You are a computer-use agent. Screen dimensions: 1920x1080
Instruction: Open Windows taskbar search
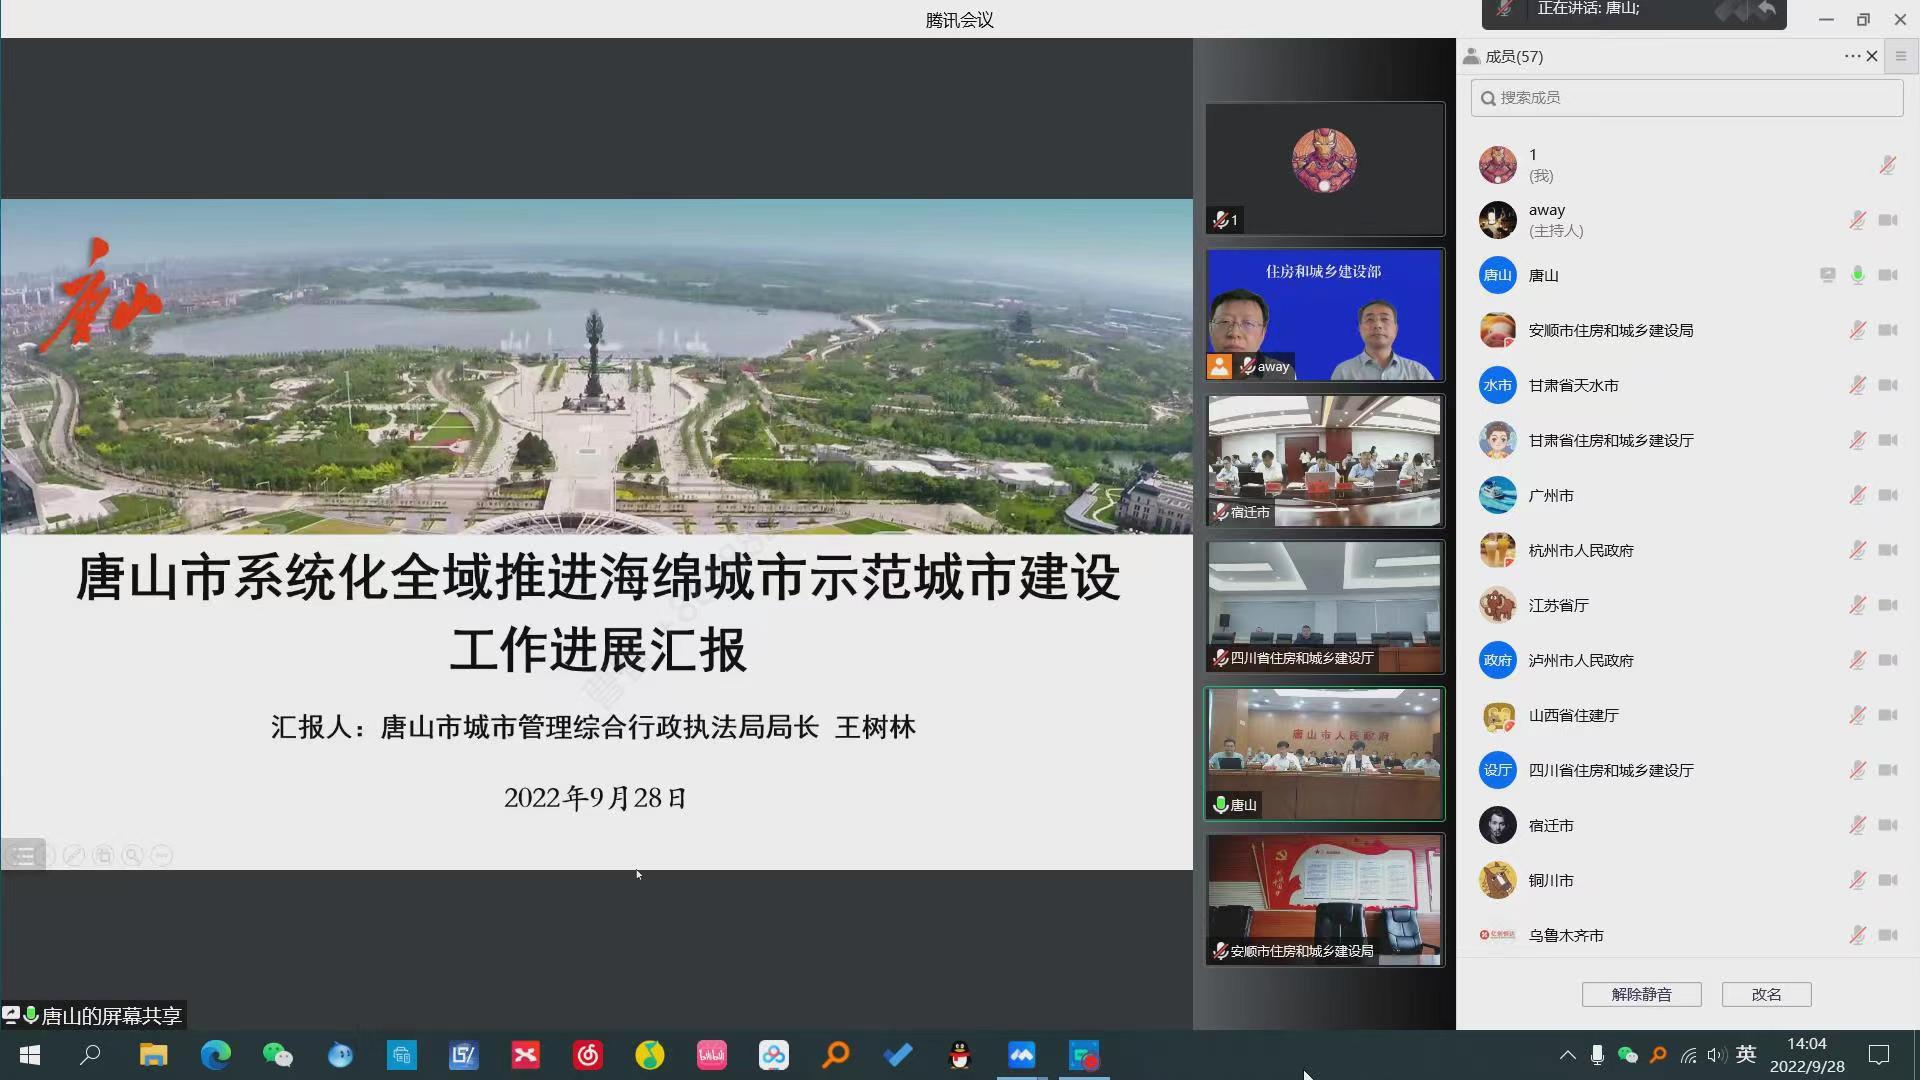(x=90, y=1055)
